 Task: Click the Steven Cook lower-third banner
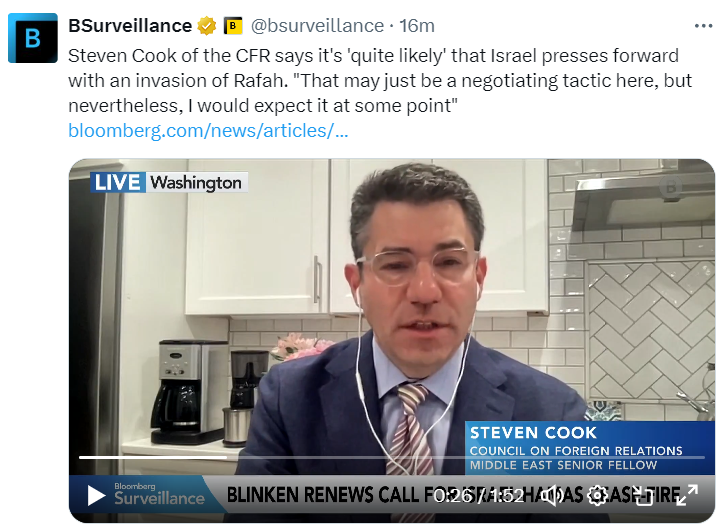click(589, 448)
